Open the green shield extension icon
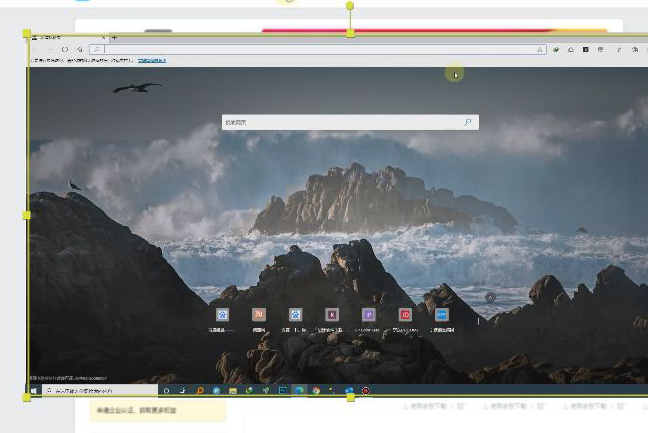Screen dimensions: 649x433 coord(556,49)
